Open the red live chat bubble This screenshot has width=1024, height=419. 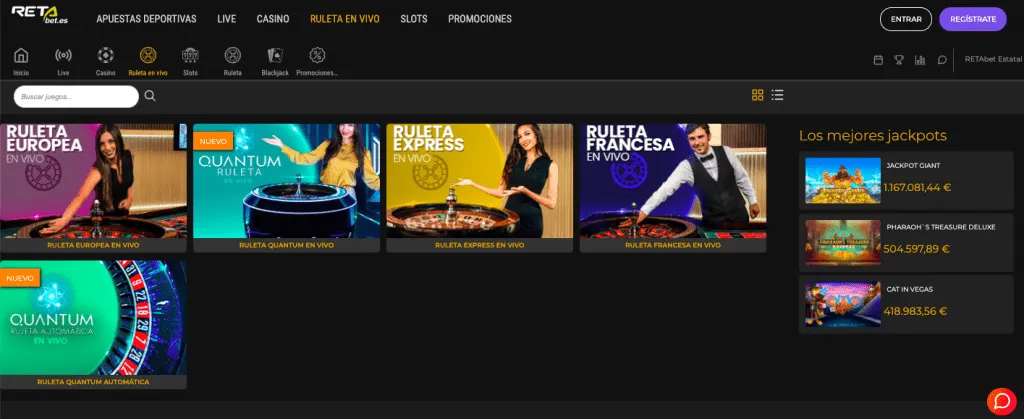point(1002,401)
